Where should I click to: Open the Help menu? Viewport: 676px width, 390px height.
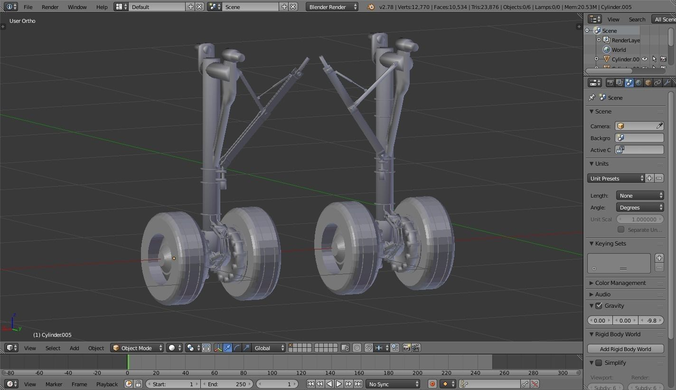(102, 7)
